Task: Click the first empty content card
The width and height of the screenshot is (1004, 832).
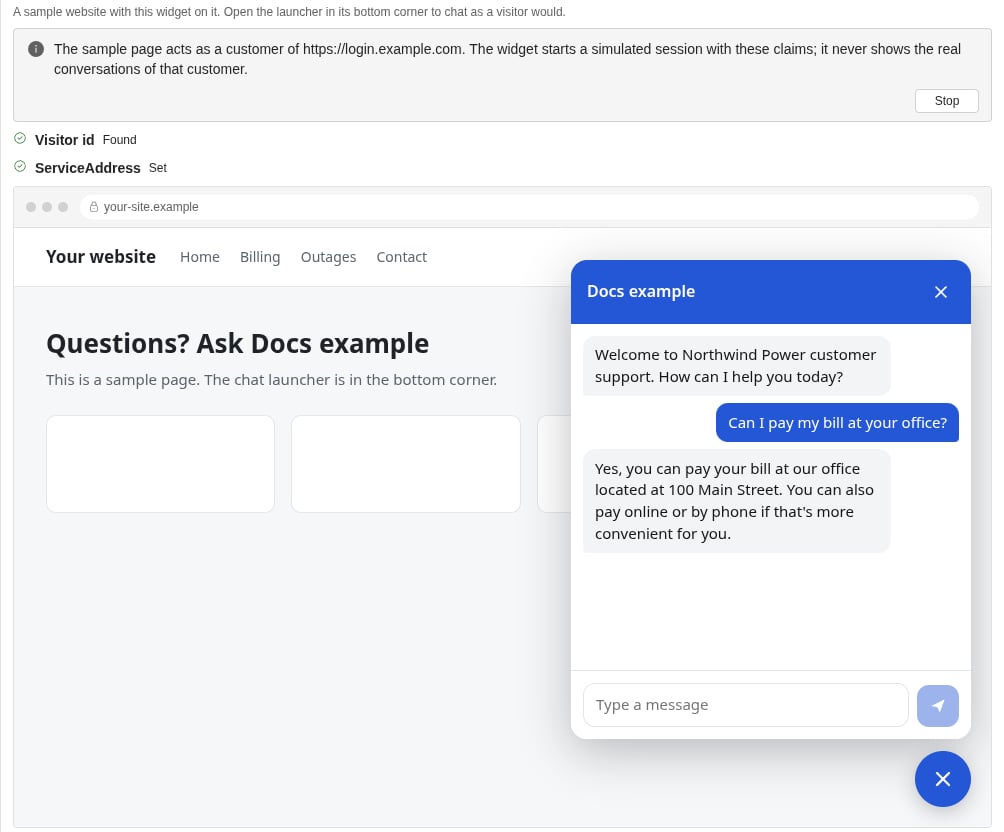Action: pos(161,464)
